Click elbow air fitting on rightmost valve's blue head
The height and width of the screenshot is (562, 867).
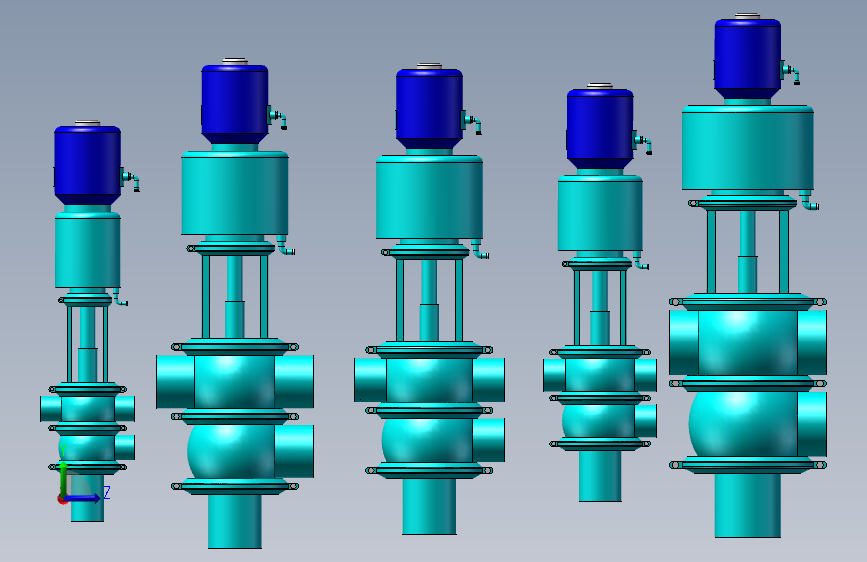(791, 74)
